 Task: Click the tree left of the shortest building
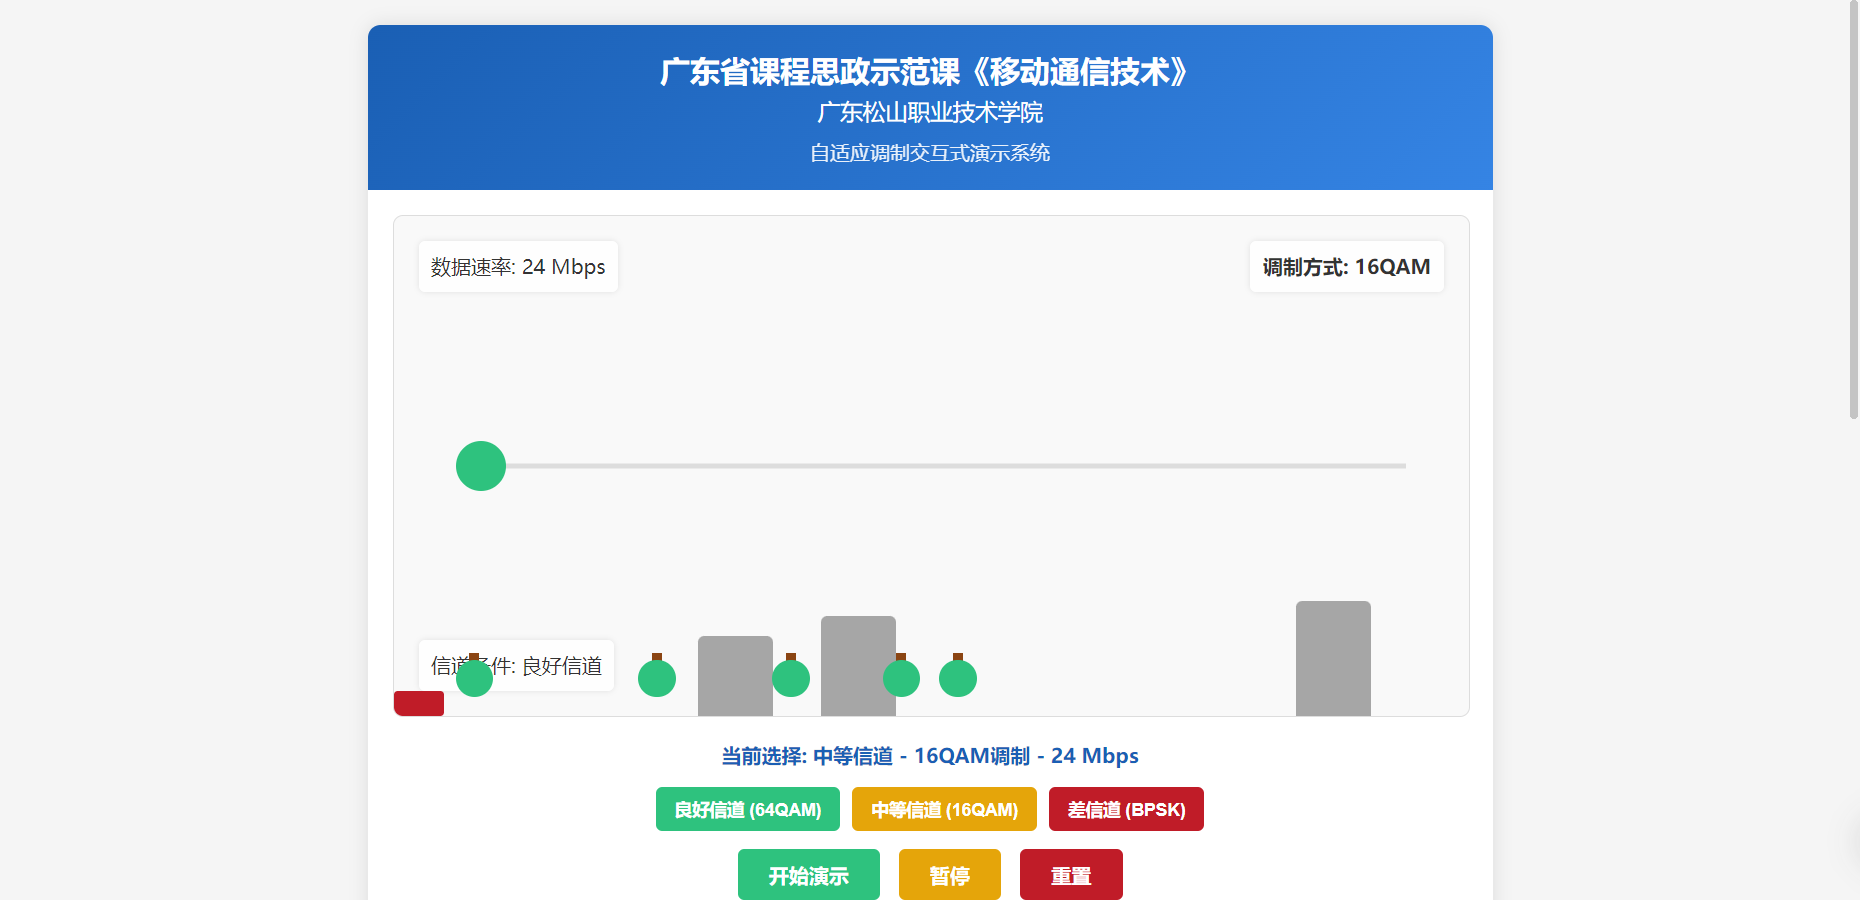pos(657,678)
